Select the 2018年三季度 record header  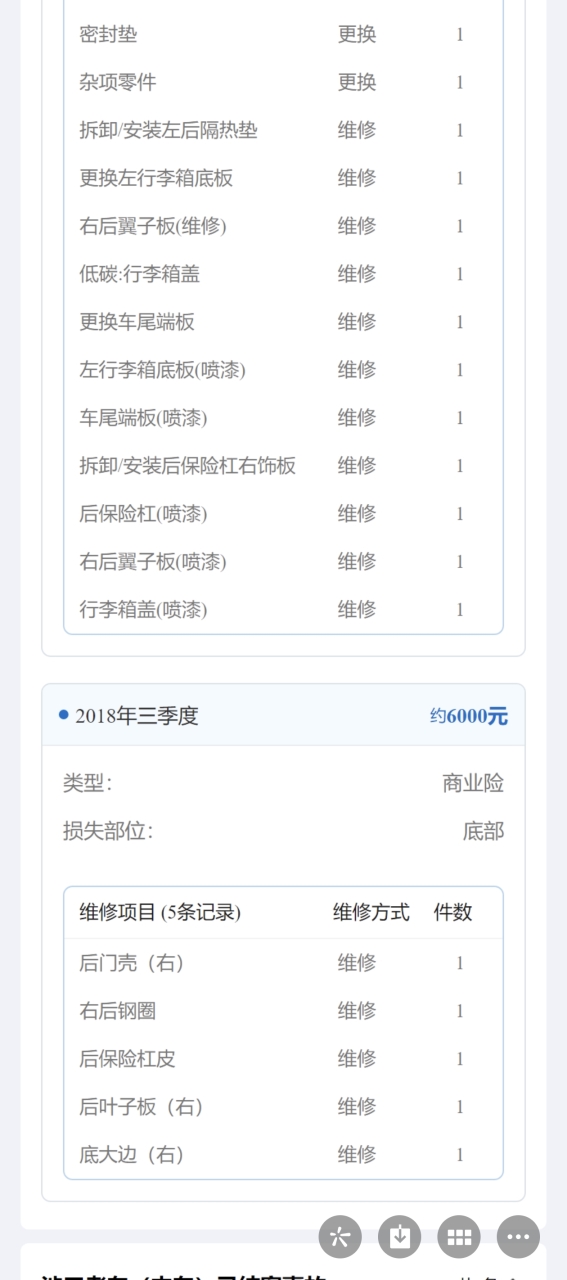pos(283,716)
